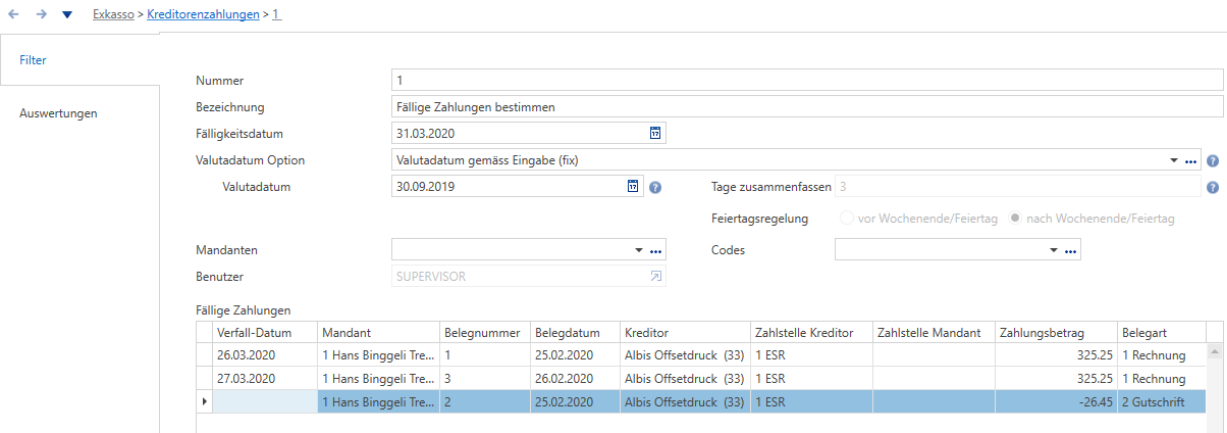
Task: Sort by Kreditor column header
Action: pos(684,332)
